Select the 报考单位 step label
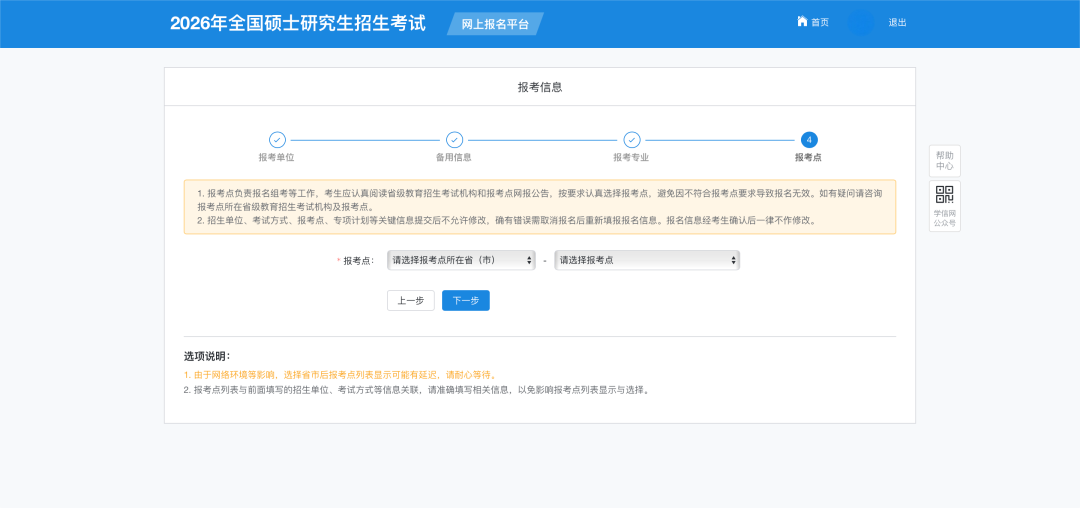Viewport: 1080px width, 508px height. (277, 157)
